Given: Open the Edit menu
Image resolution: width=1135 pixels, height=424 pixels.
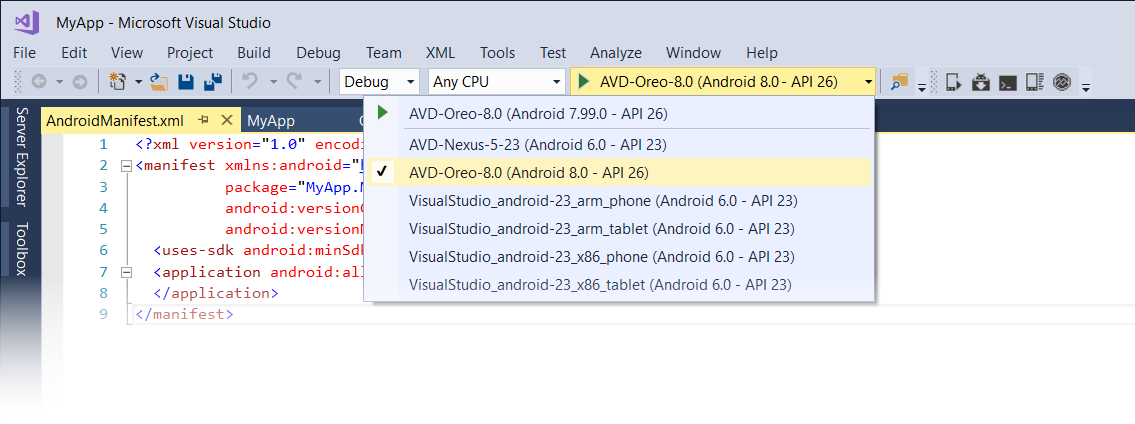Looking at the screenshot, I should click(74, 53).
